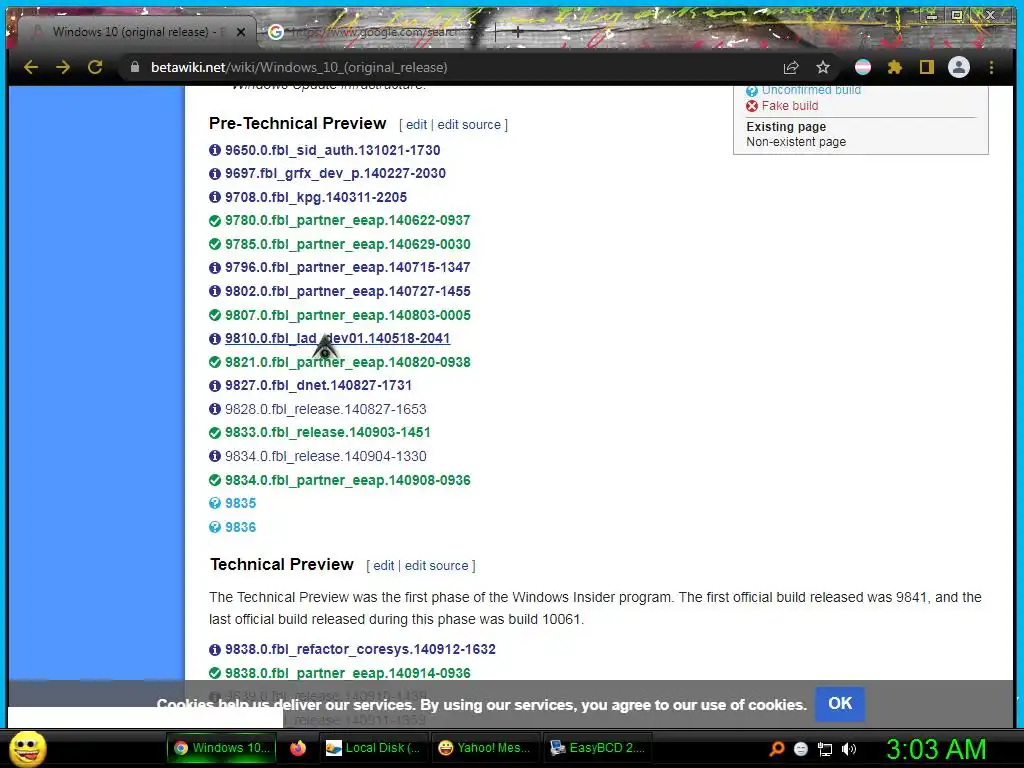The width and height of the screenshot is (1024, 768).
Task: Click edit source beside Pre-Technical Preview
Action: (469, 124)
